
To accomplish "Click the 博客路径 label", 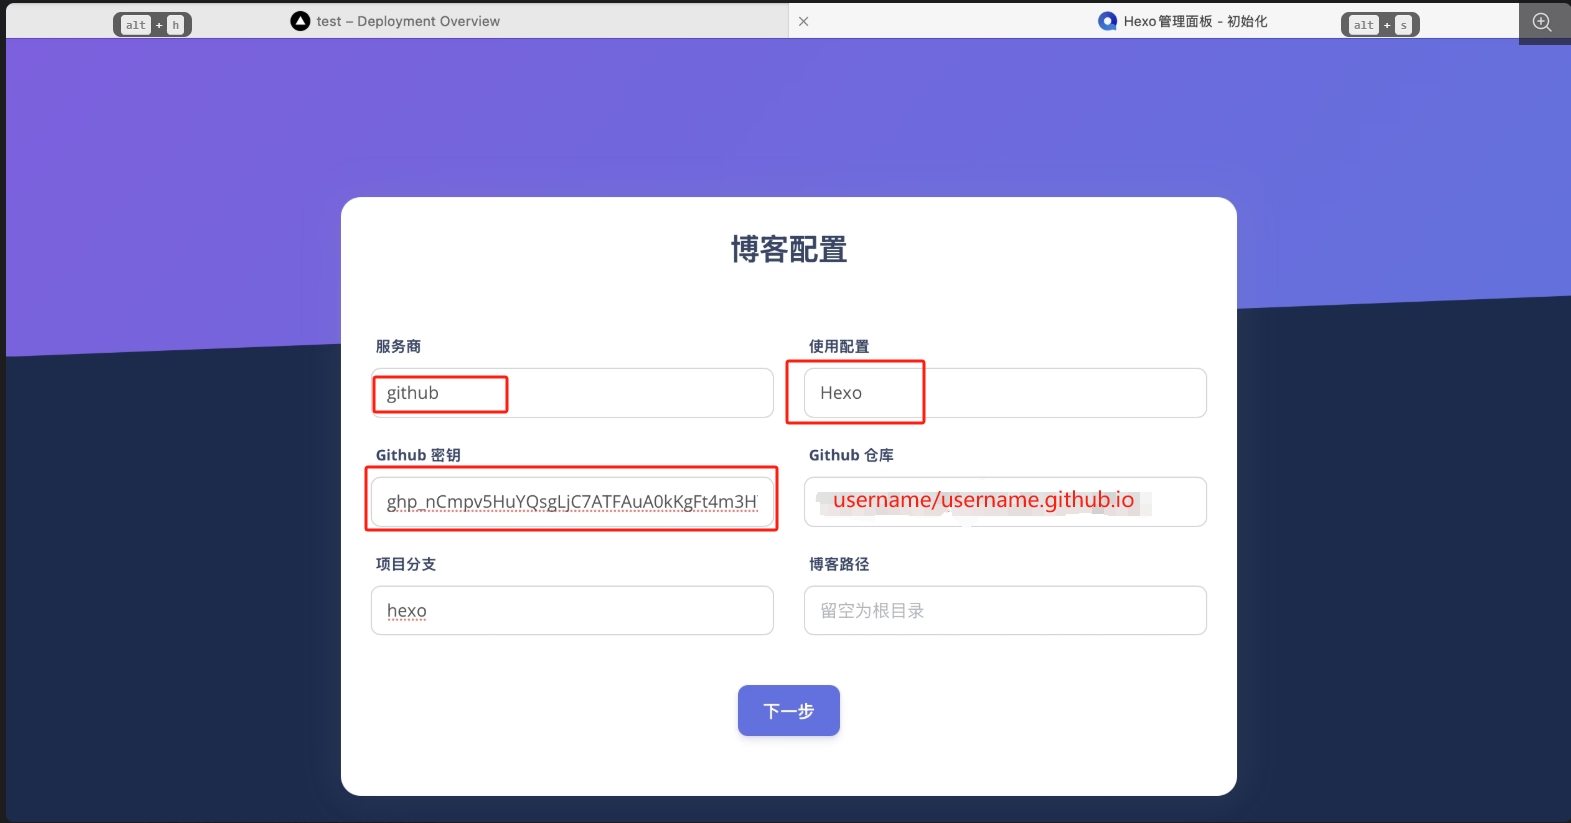I will (x=839, y=564).
